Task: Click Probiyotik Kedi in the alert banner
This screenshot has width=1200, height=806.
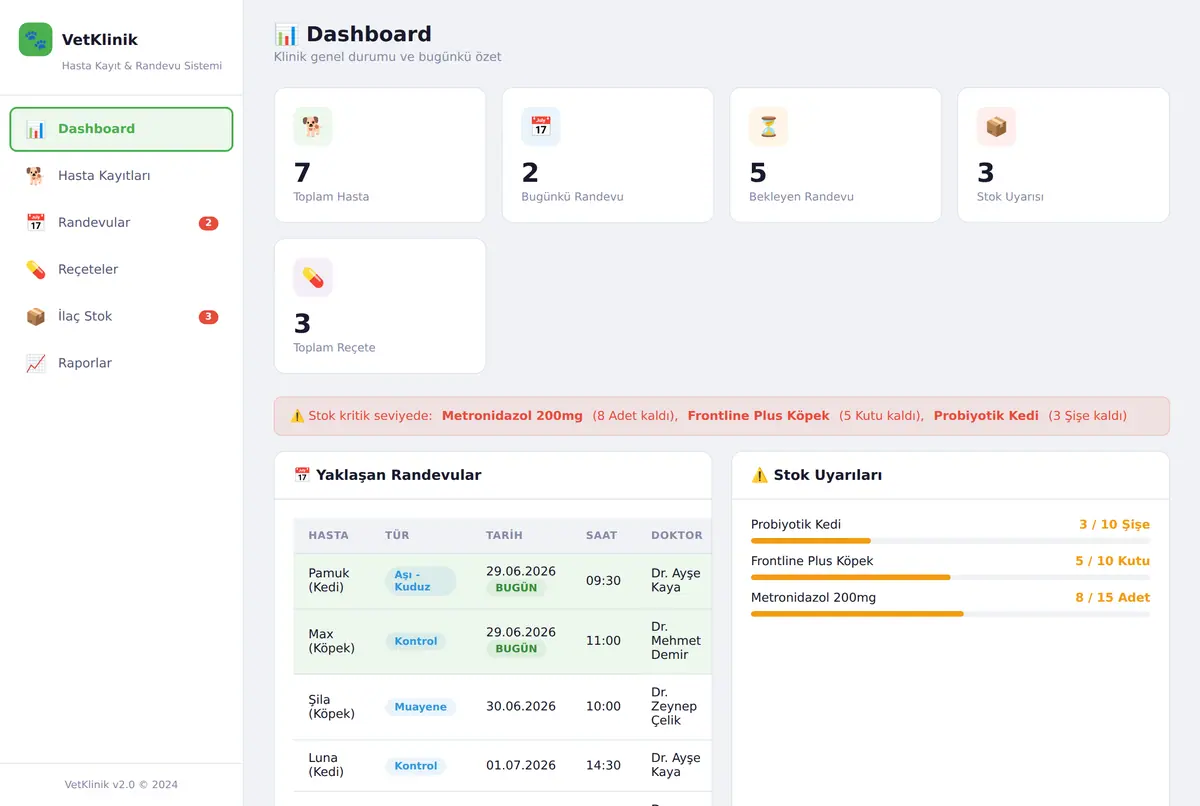Action: point(986,416)
